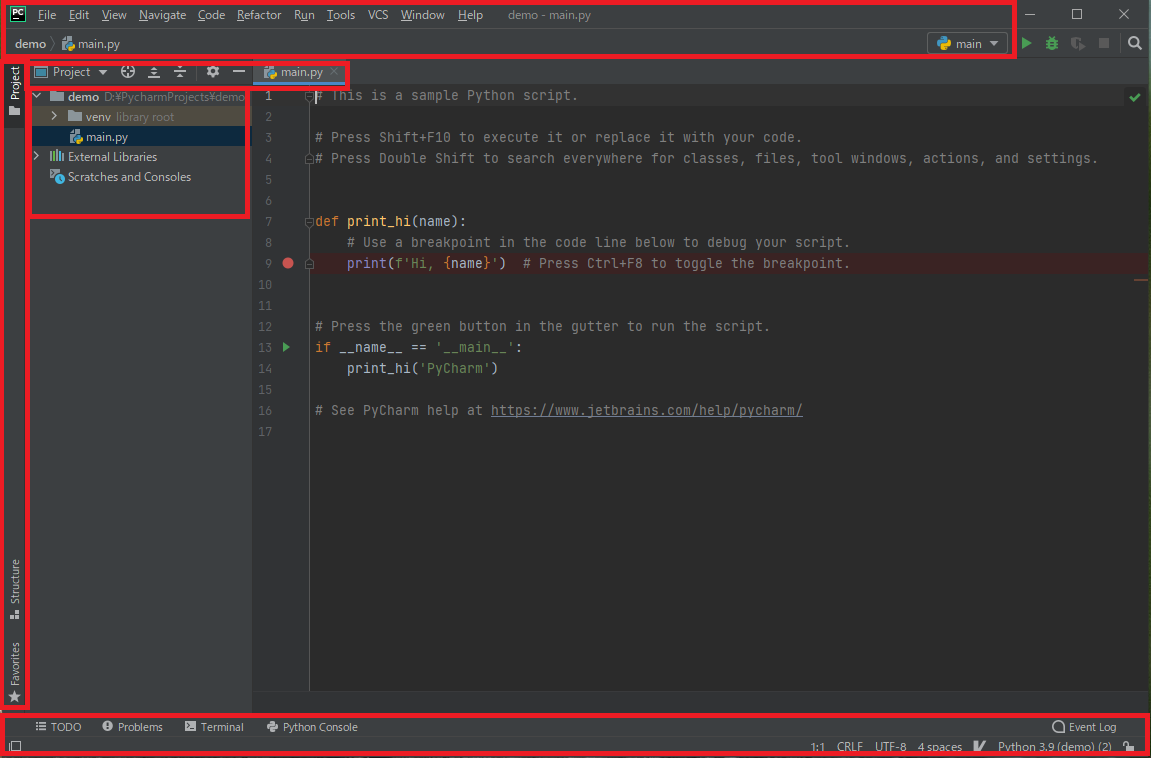This screenshot has width=1151, height=758.
Task: Click the green run gutter arrow on line 13
Action: point(286,347)
